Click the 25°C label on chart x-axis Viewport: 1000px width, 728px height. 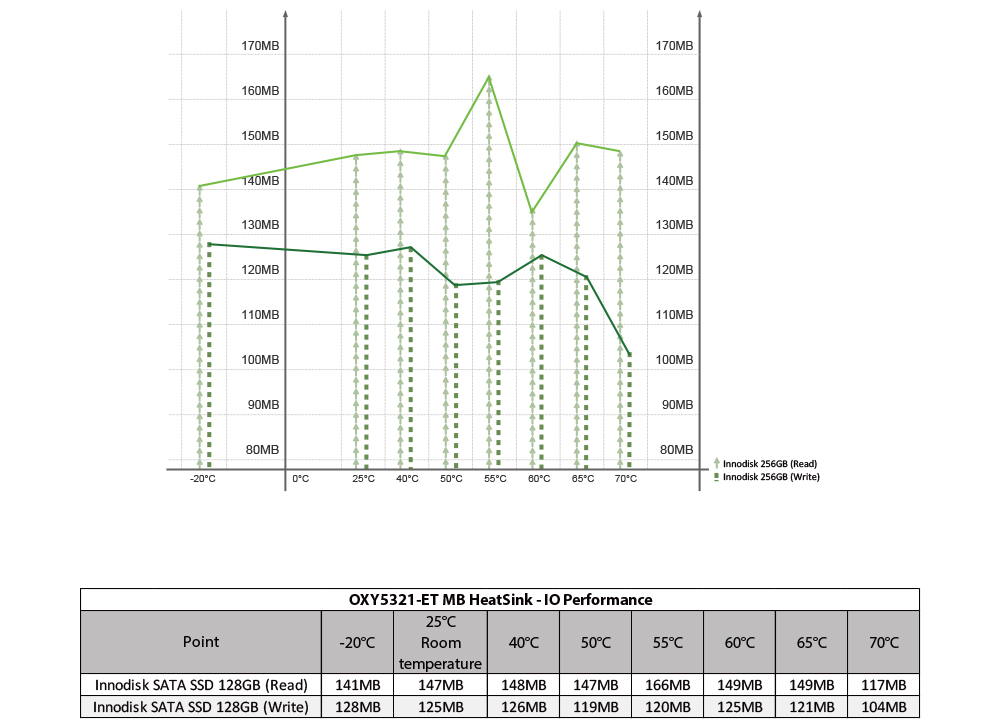[x=364, y=479]
